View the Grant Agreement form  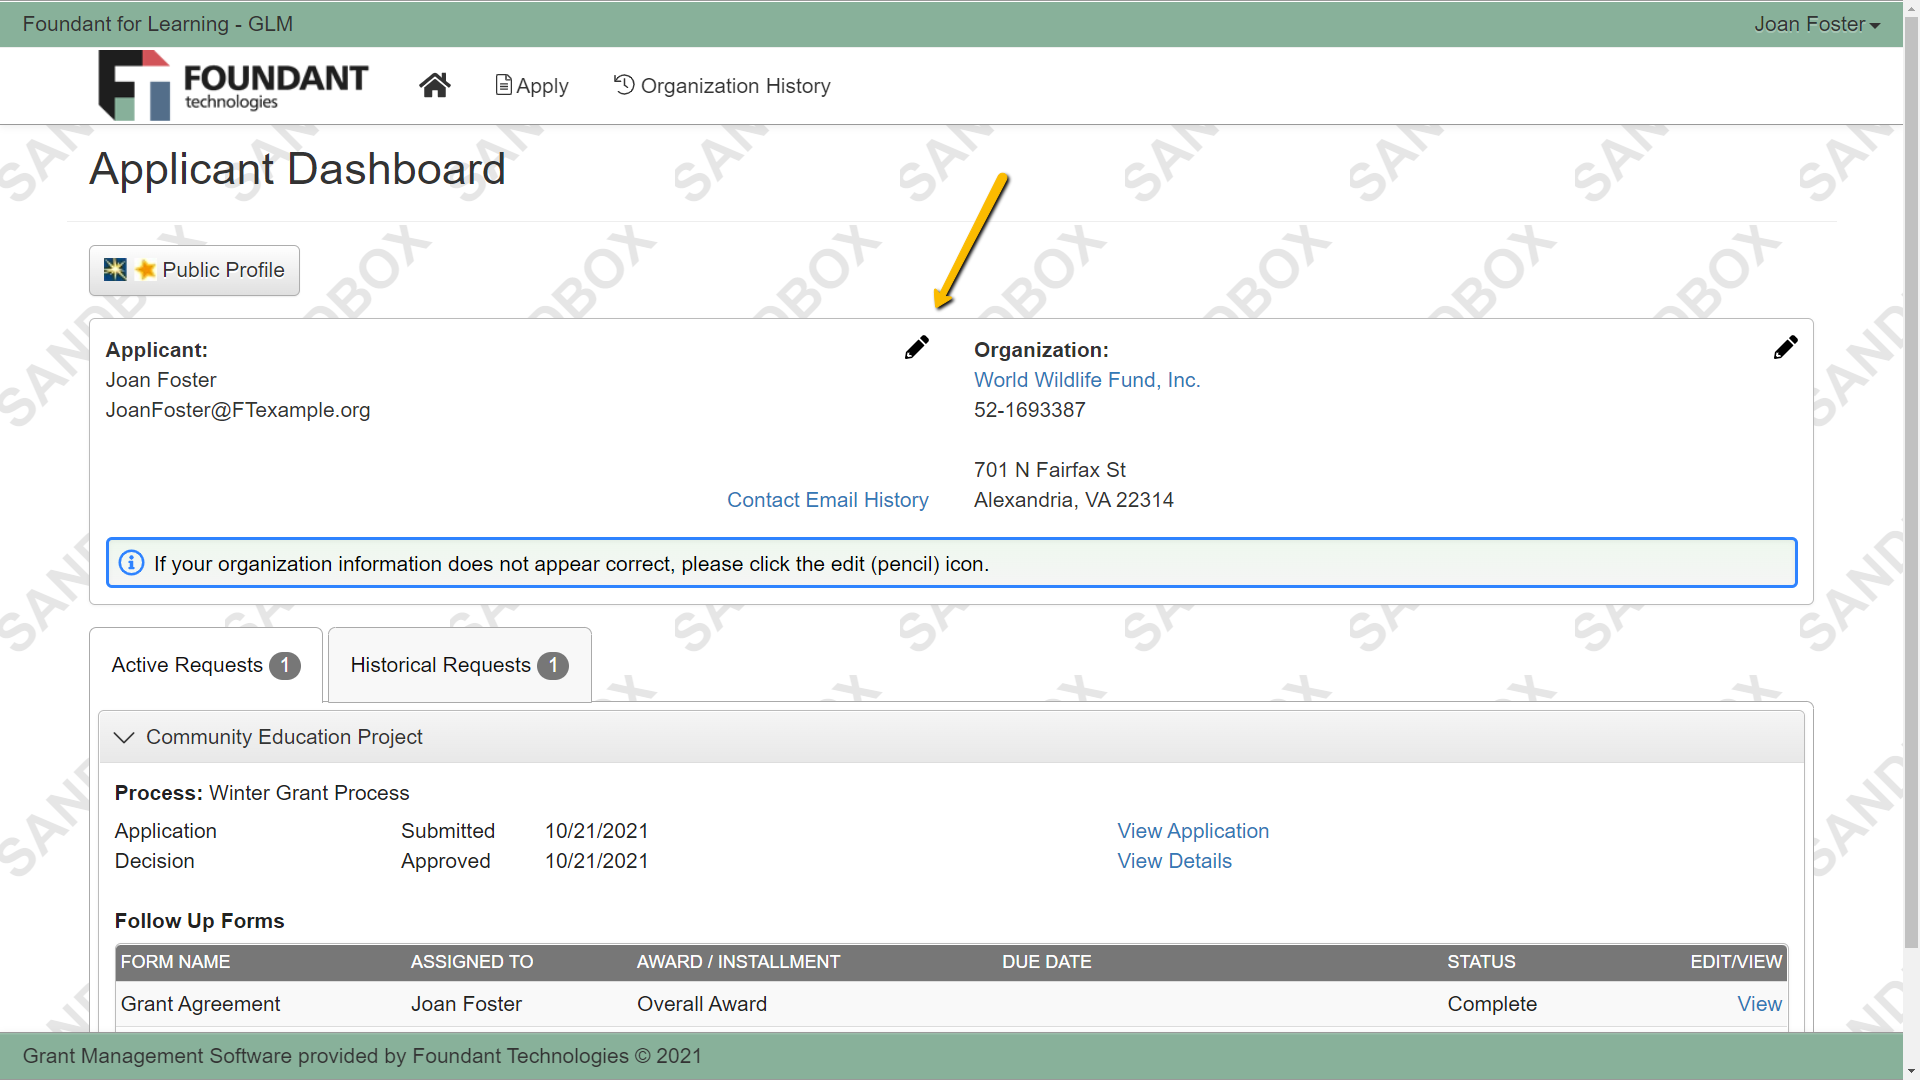point(1759,1004)
